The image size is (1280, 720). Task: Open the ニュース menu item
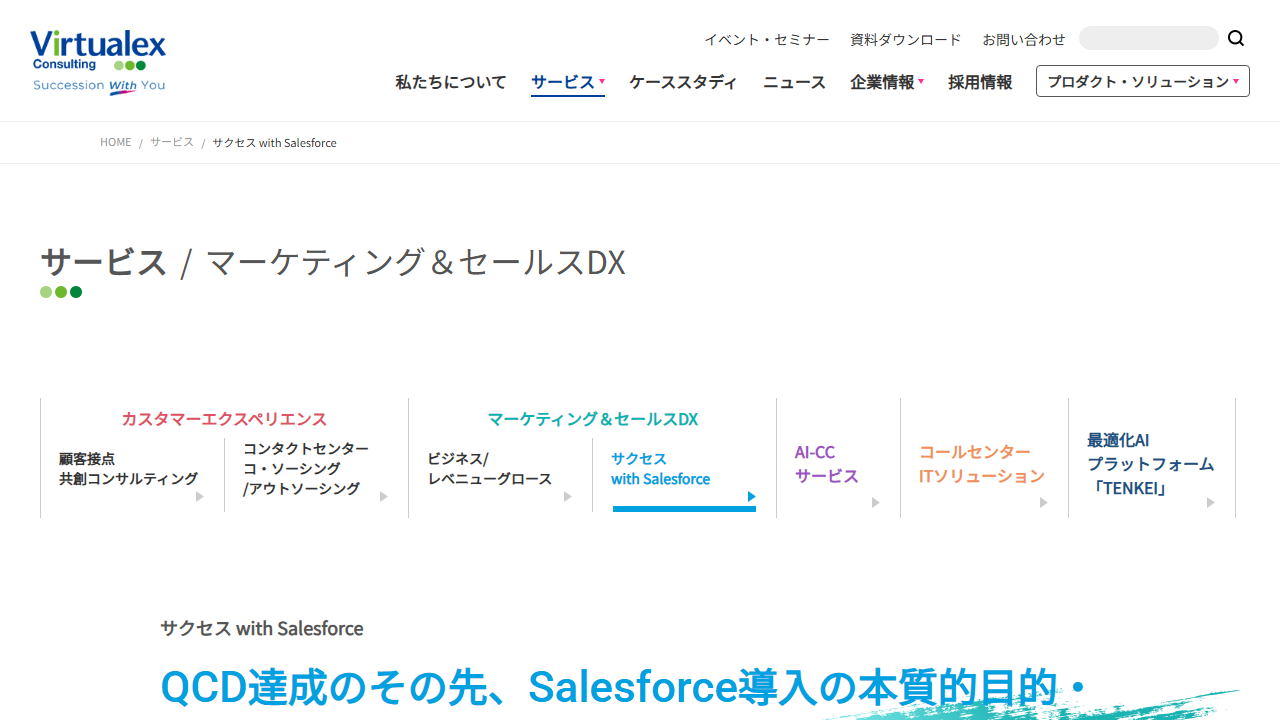click(x=794, y=82)
